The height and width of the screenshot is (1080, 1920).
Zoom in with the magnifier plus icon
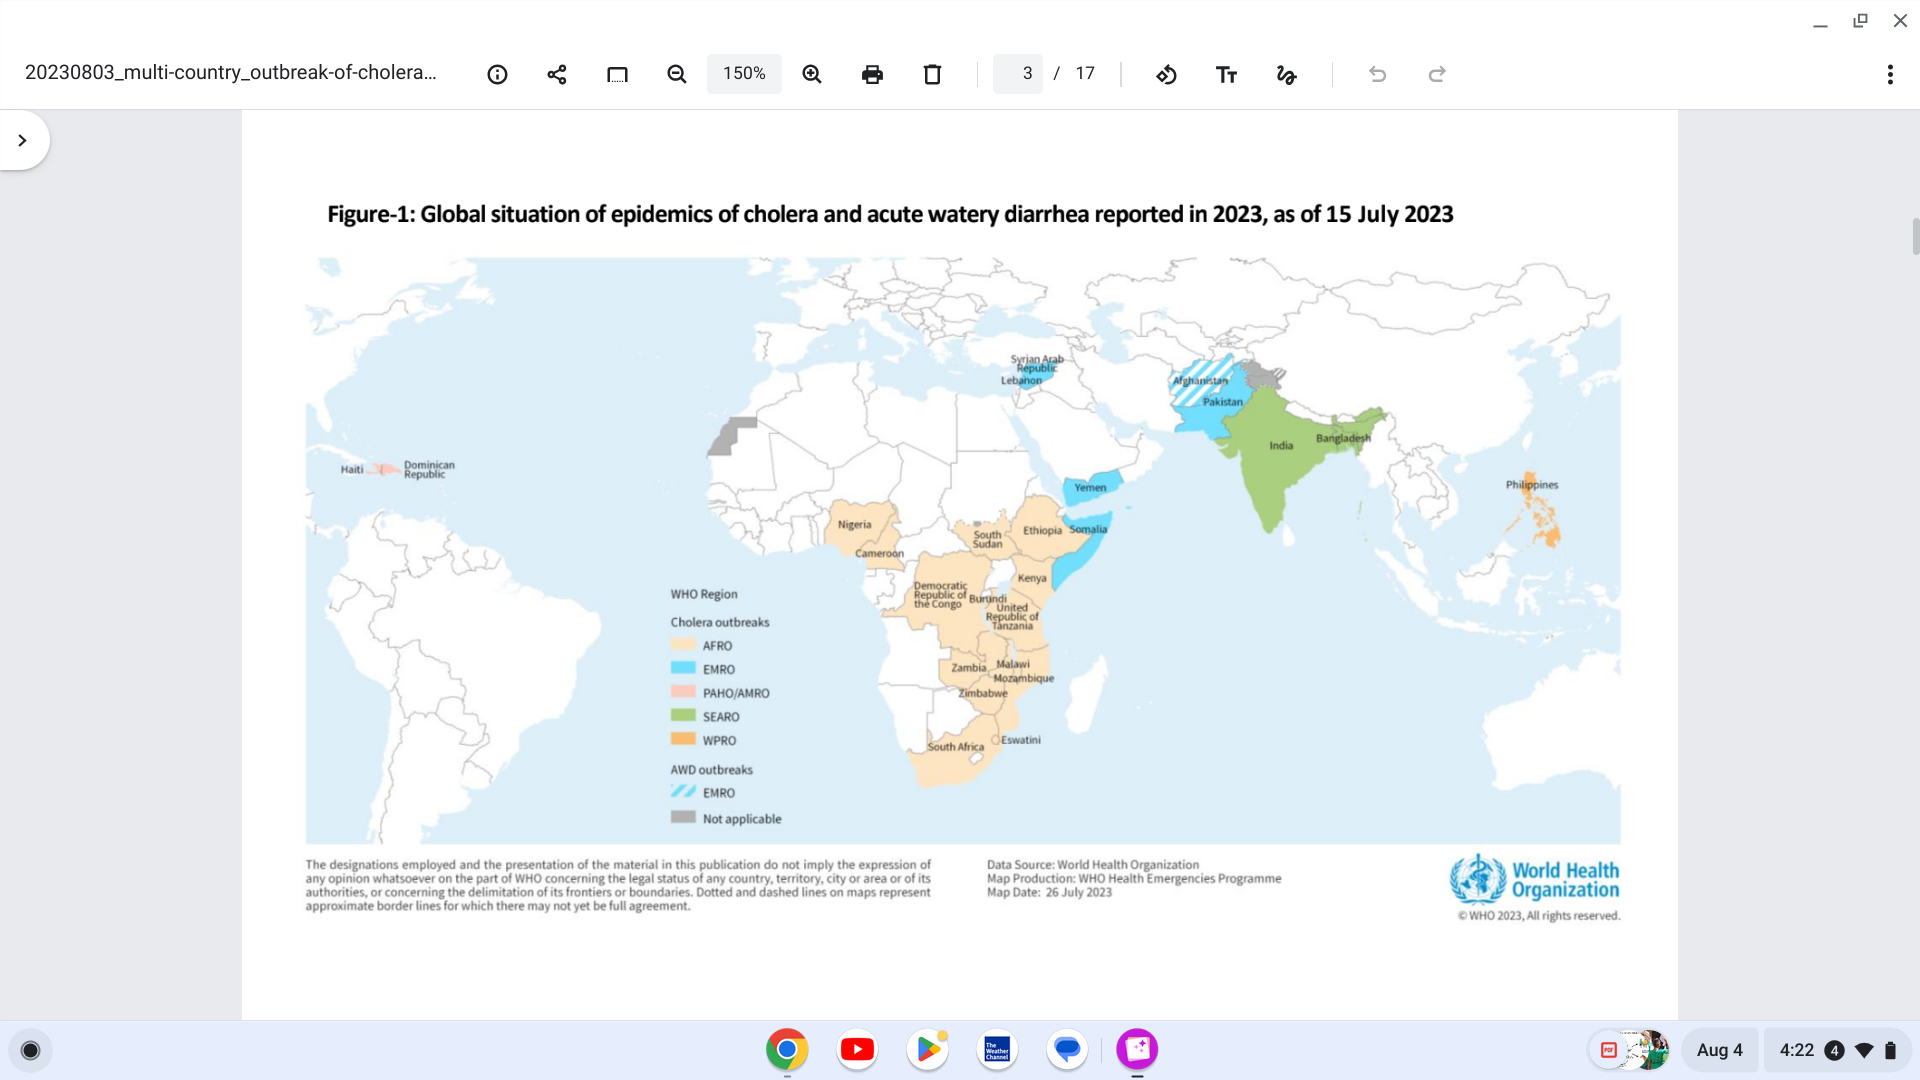[812, 74]
